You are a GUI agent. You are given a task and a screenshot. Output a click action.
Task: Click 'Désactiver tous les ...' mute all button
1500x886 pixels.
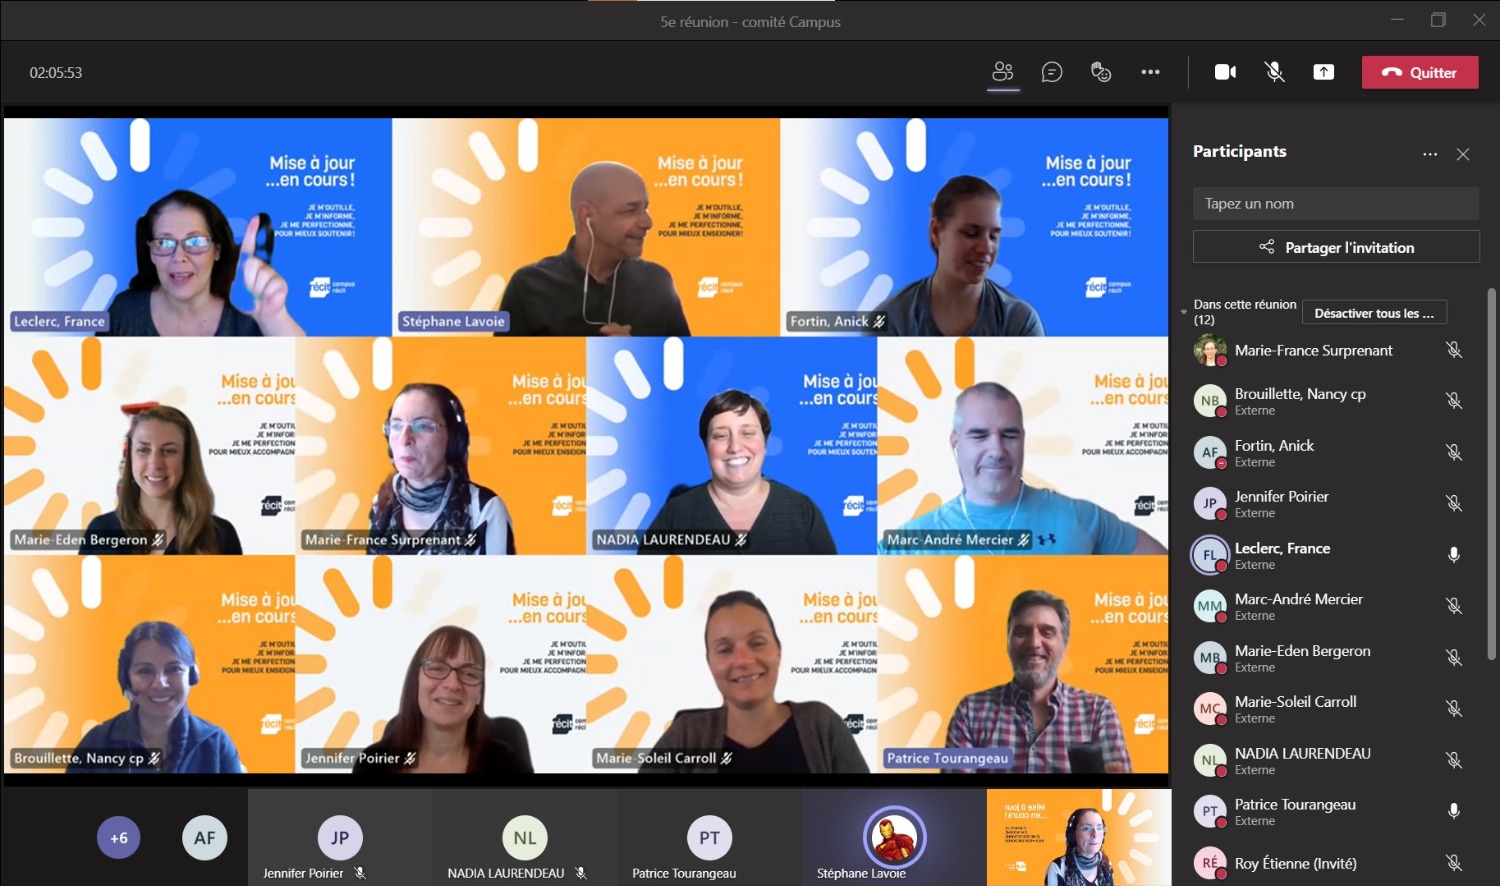(x=1374, y=313)
